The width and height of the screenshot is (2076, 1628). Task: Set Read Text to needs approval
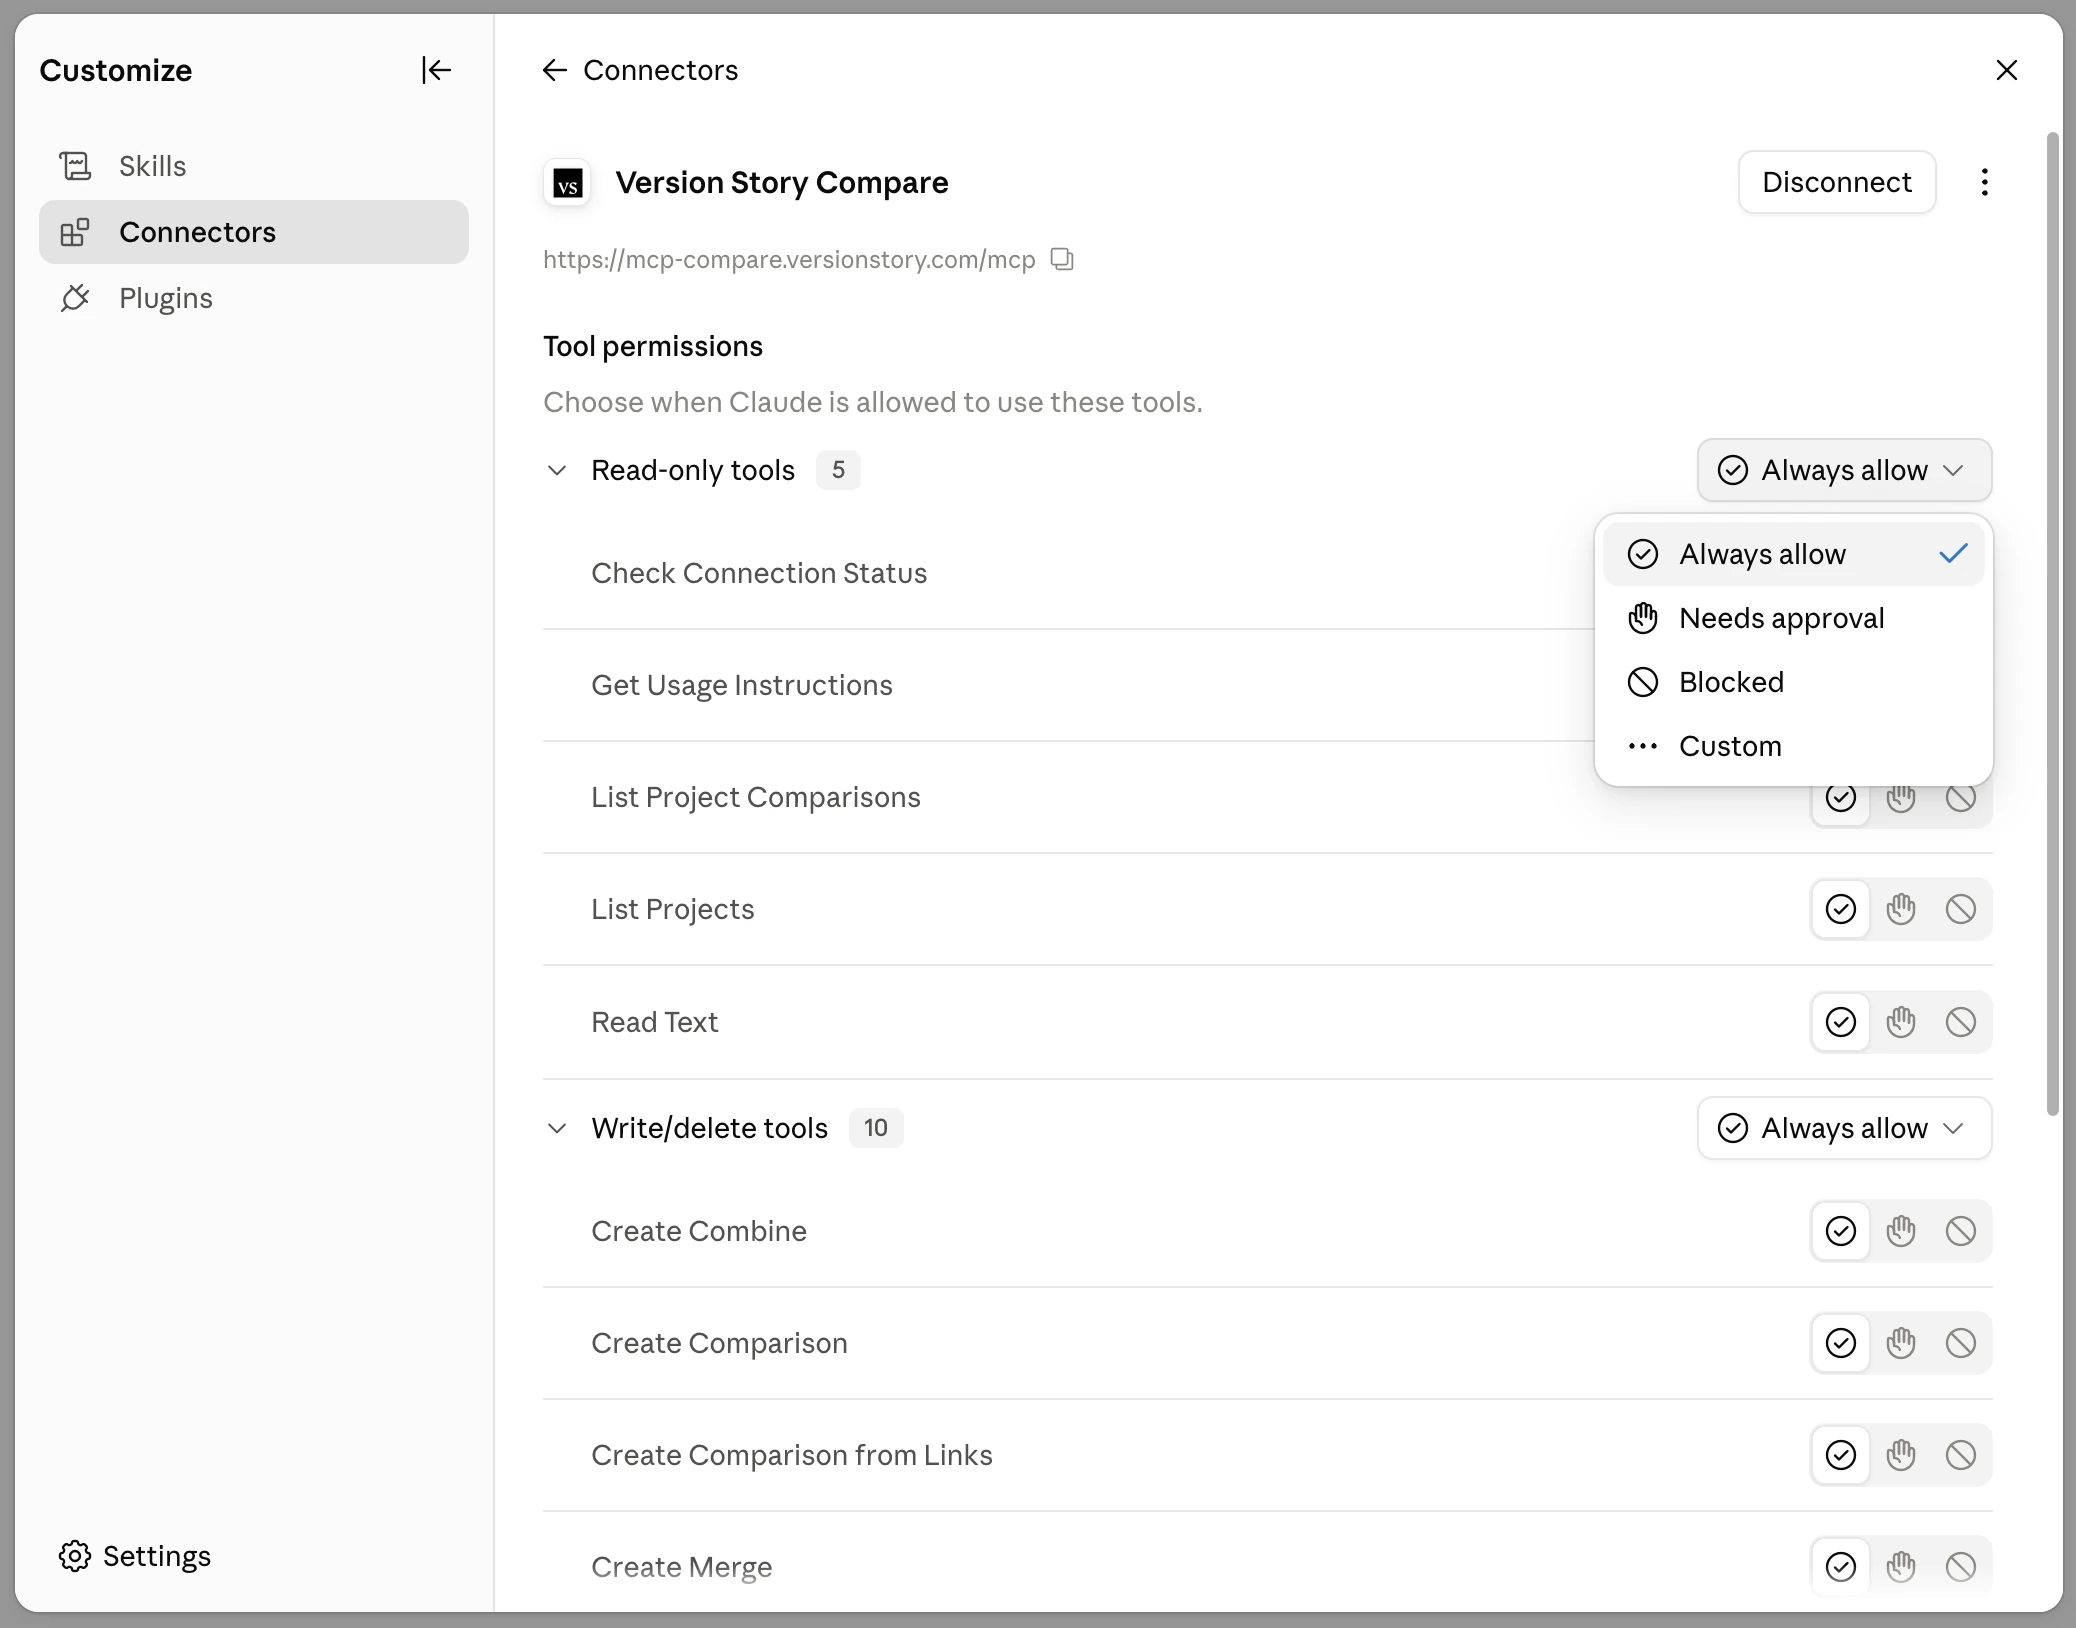point(1901,1022)
